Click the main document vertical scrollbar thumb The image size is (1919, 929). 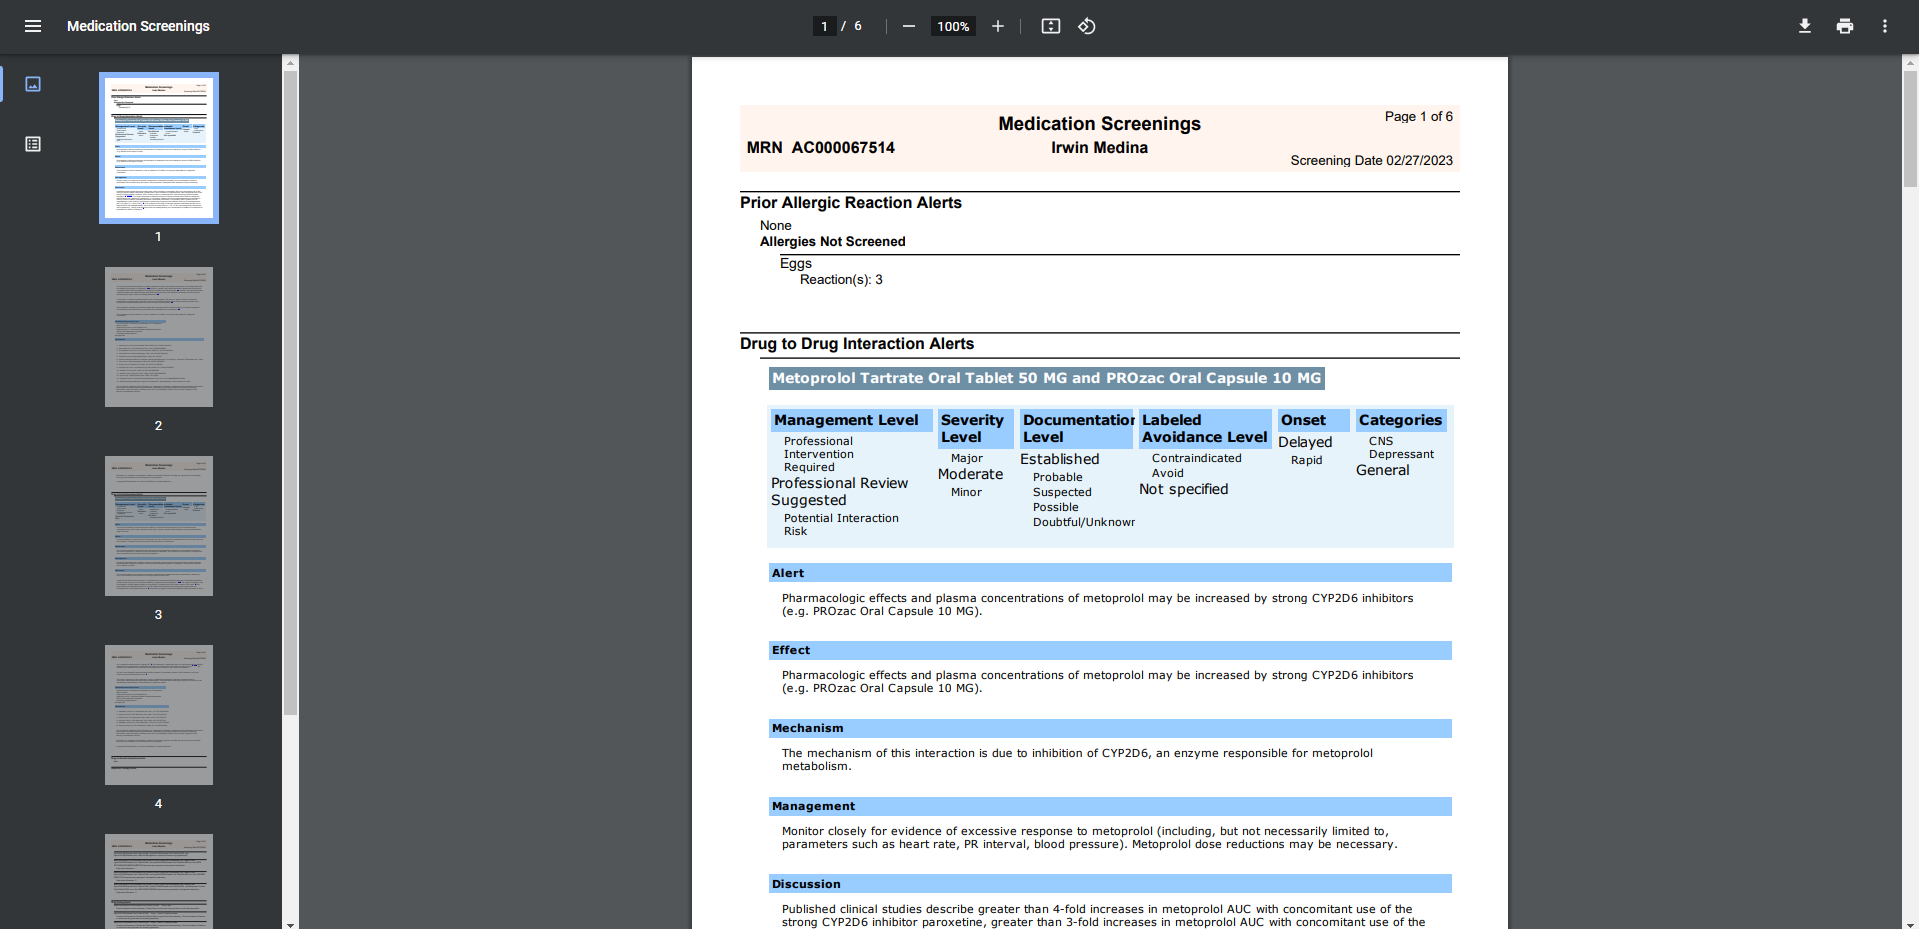[x=1910, y=128]
